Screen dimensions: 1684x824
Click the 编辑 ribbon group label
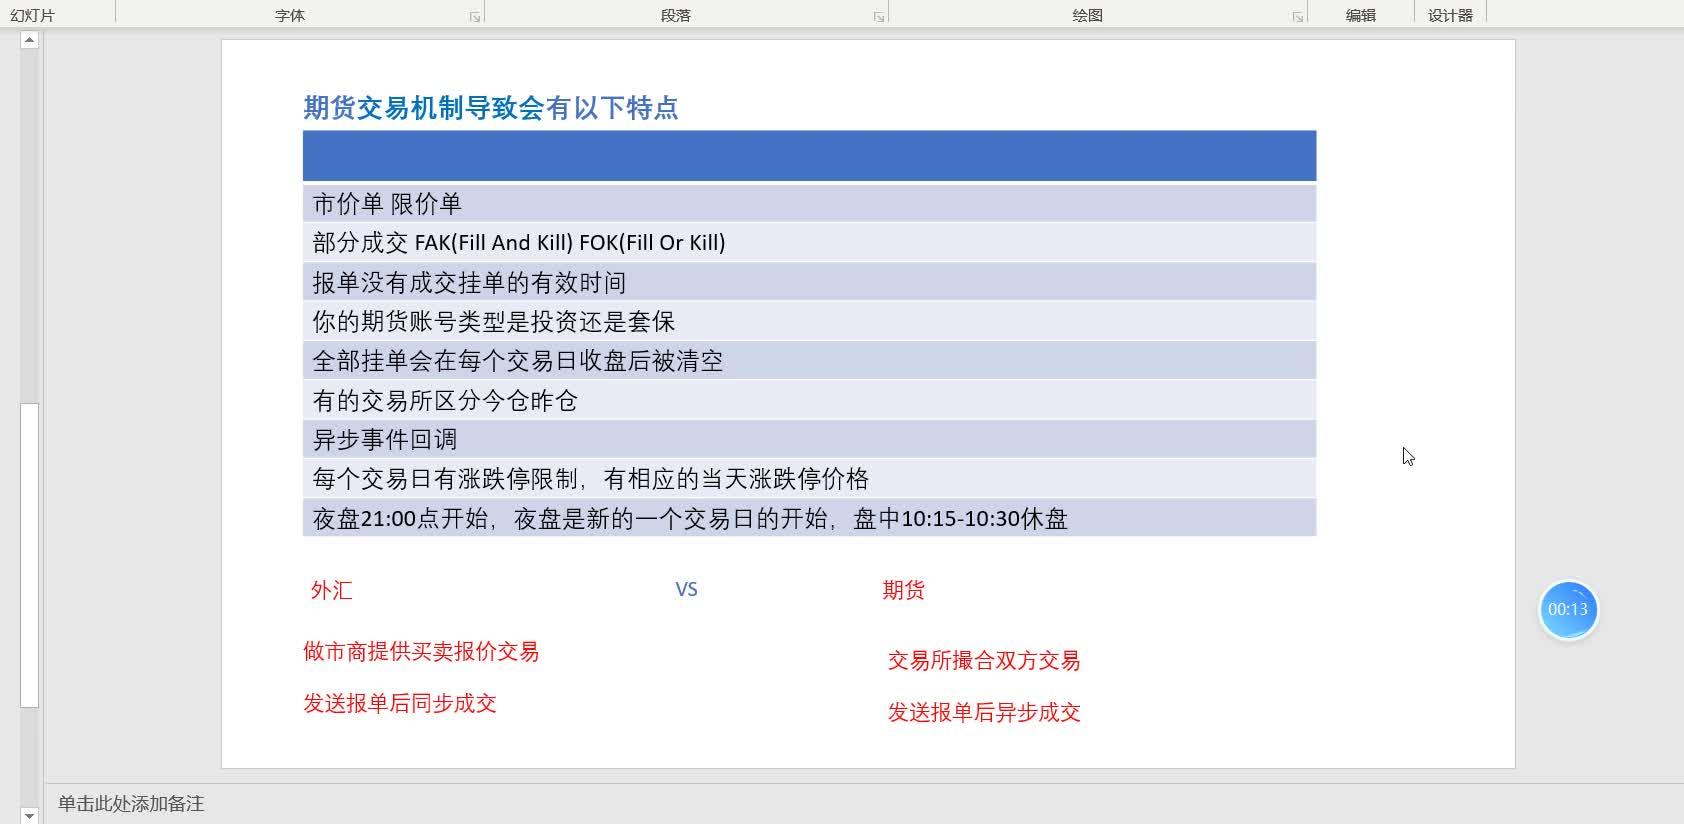[1361, 16]
